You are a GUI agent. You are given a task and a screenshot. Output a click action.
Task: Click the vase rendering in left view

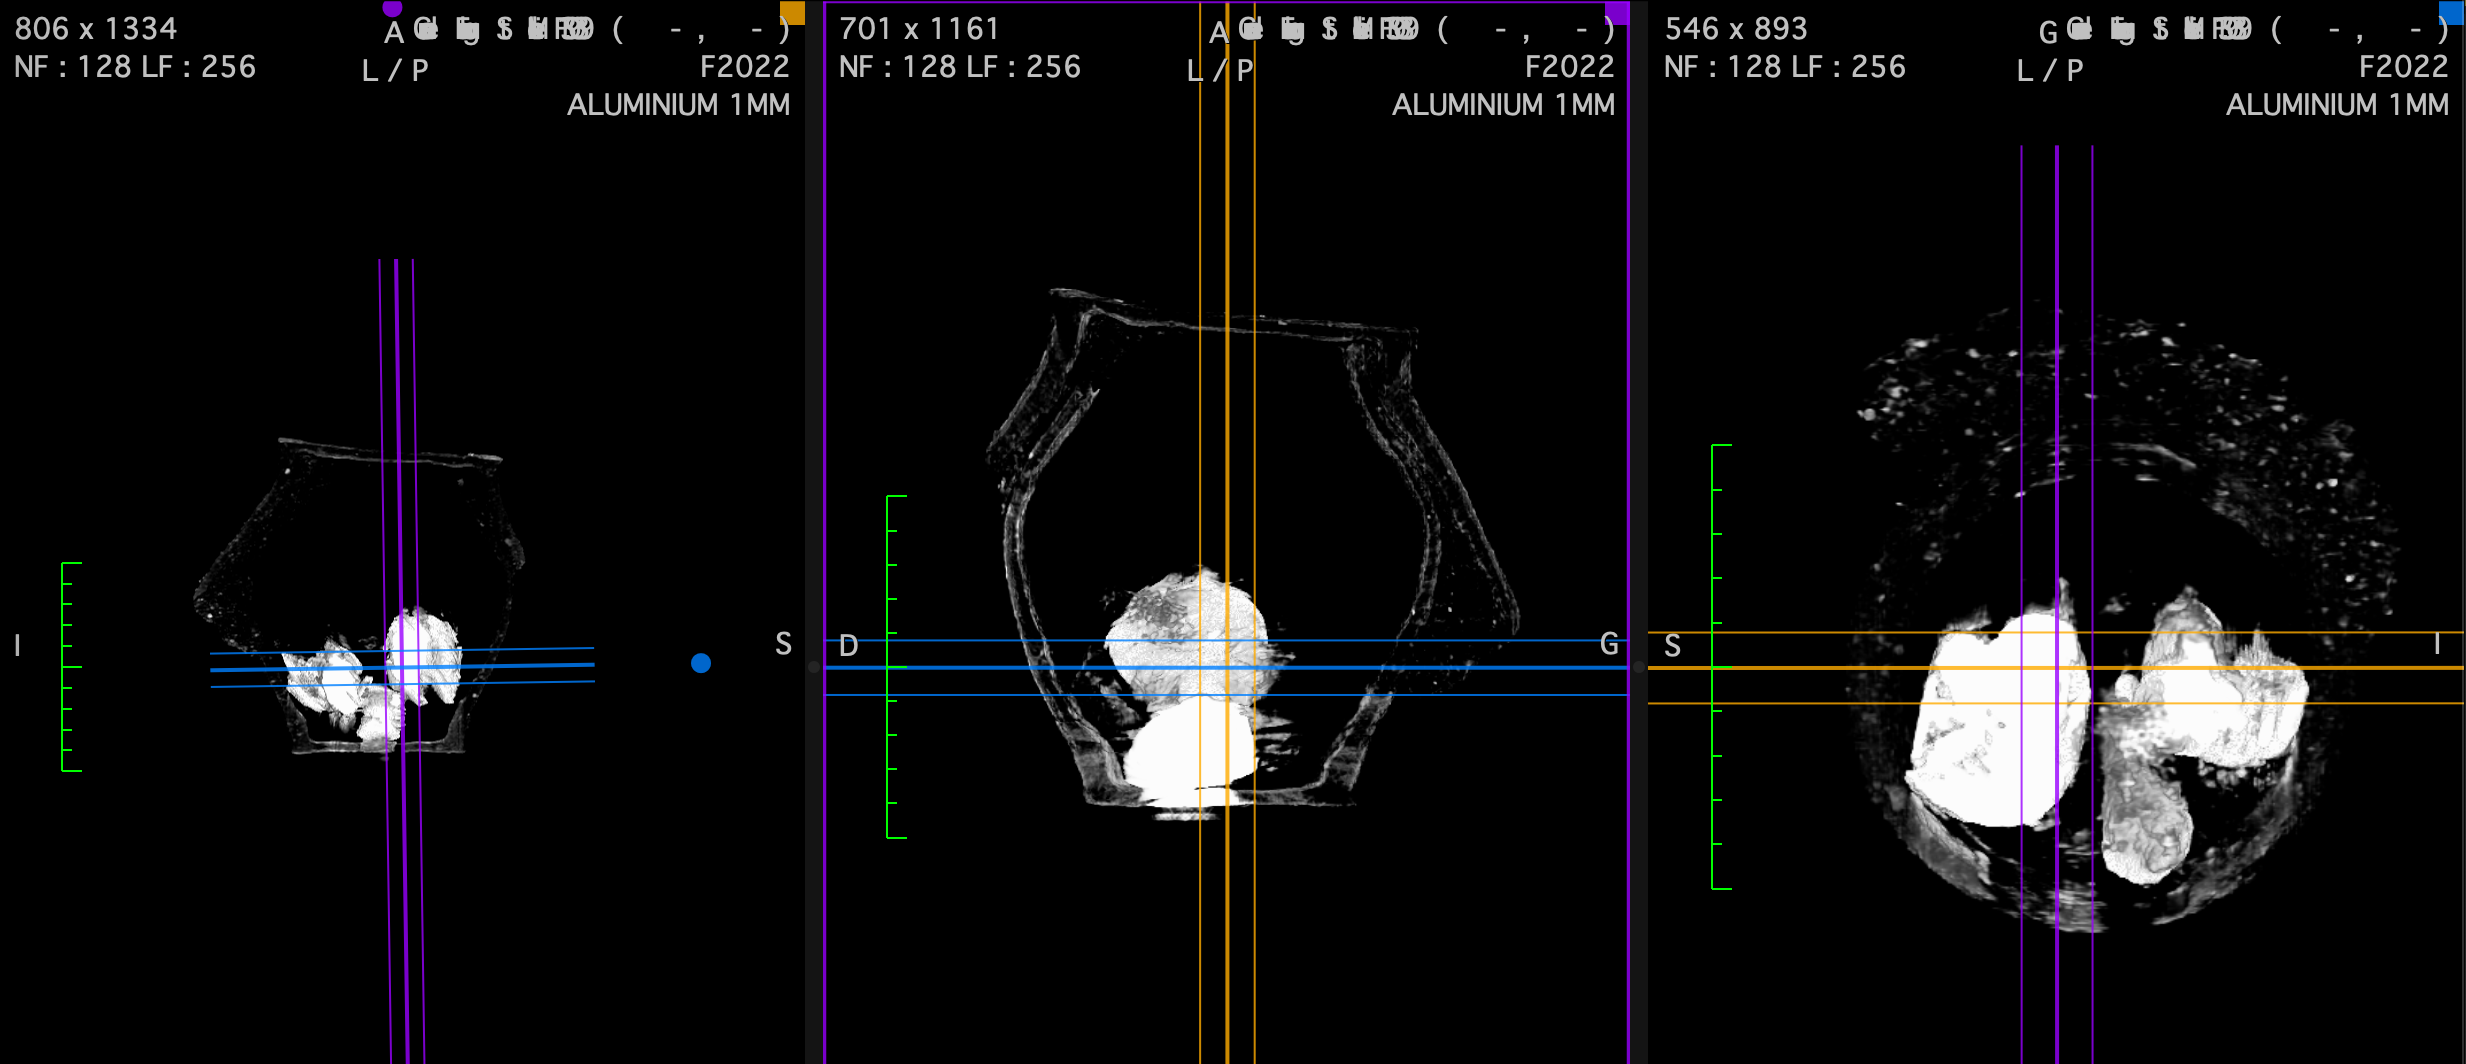pos(360,596)
